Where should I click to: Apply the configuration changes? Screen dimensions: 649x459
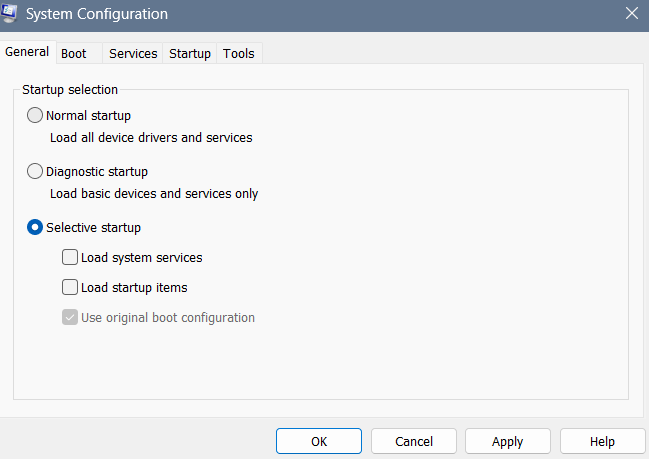coord(508,441)
